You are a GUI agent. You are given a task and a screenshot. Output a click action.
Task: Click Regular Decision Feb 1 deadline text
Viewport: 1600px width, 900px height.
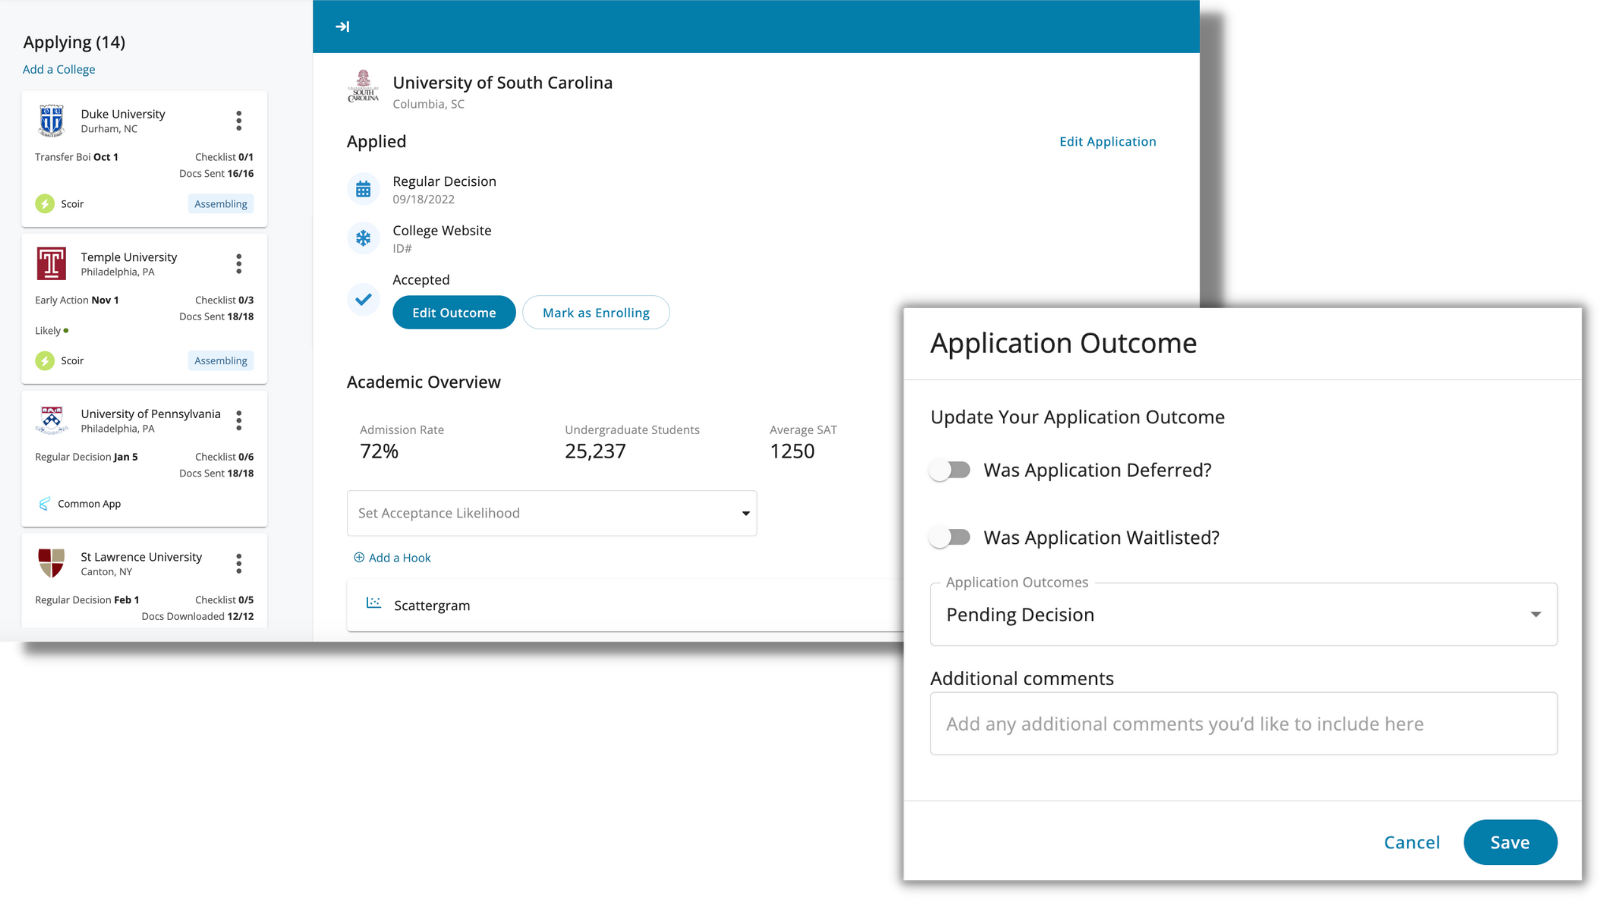pyautogui.click(x=87, y=600)
